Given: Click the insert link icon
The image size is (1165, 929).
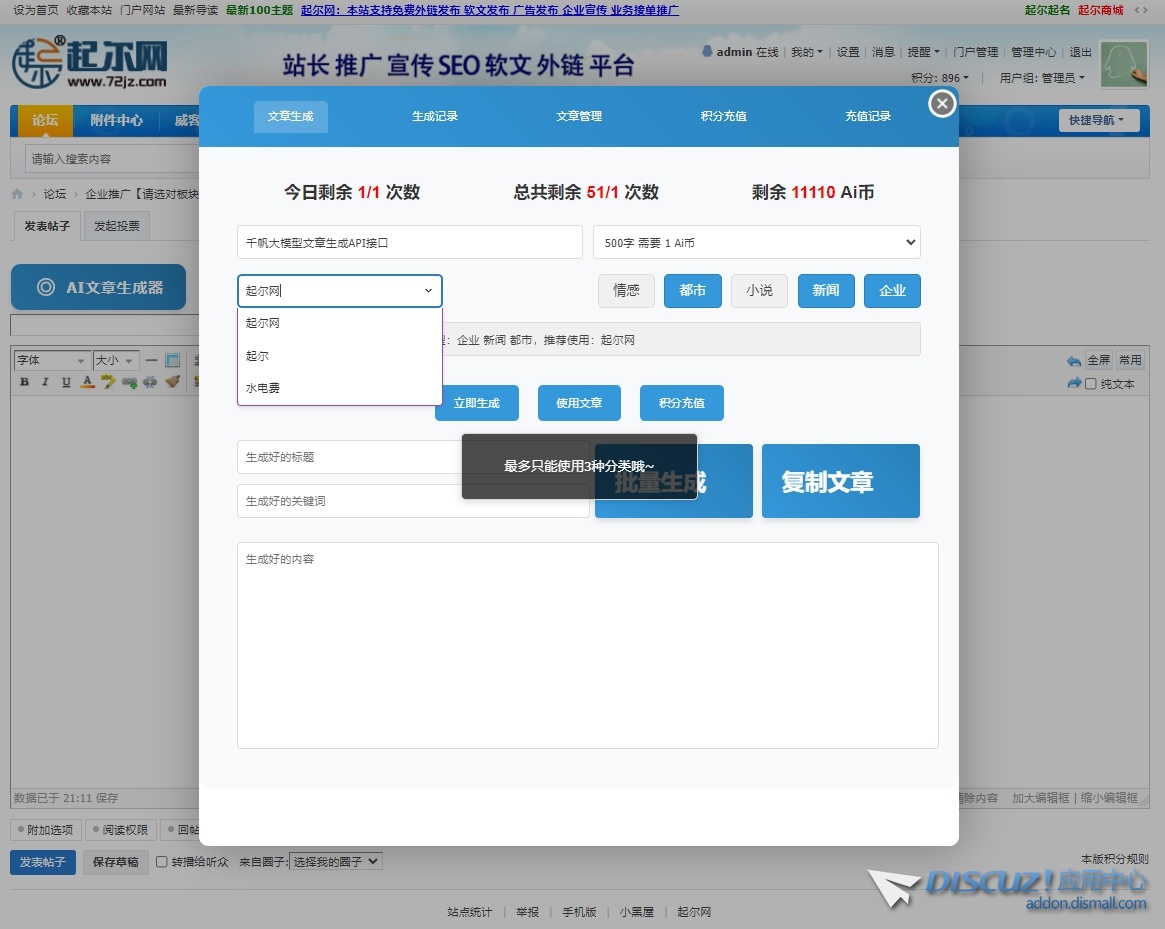Looking at the screenshot, I should pos(129,382).
